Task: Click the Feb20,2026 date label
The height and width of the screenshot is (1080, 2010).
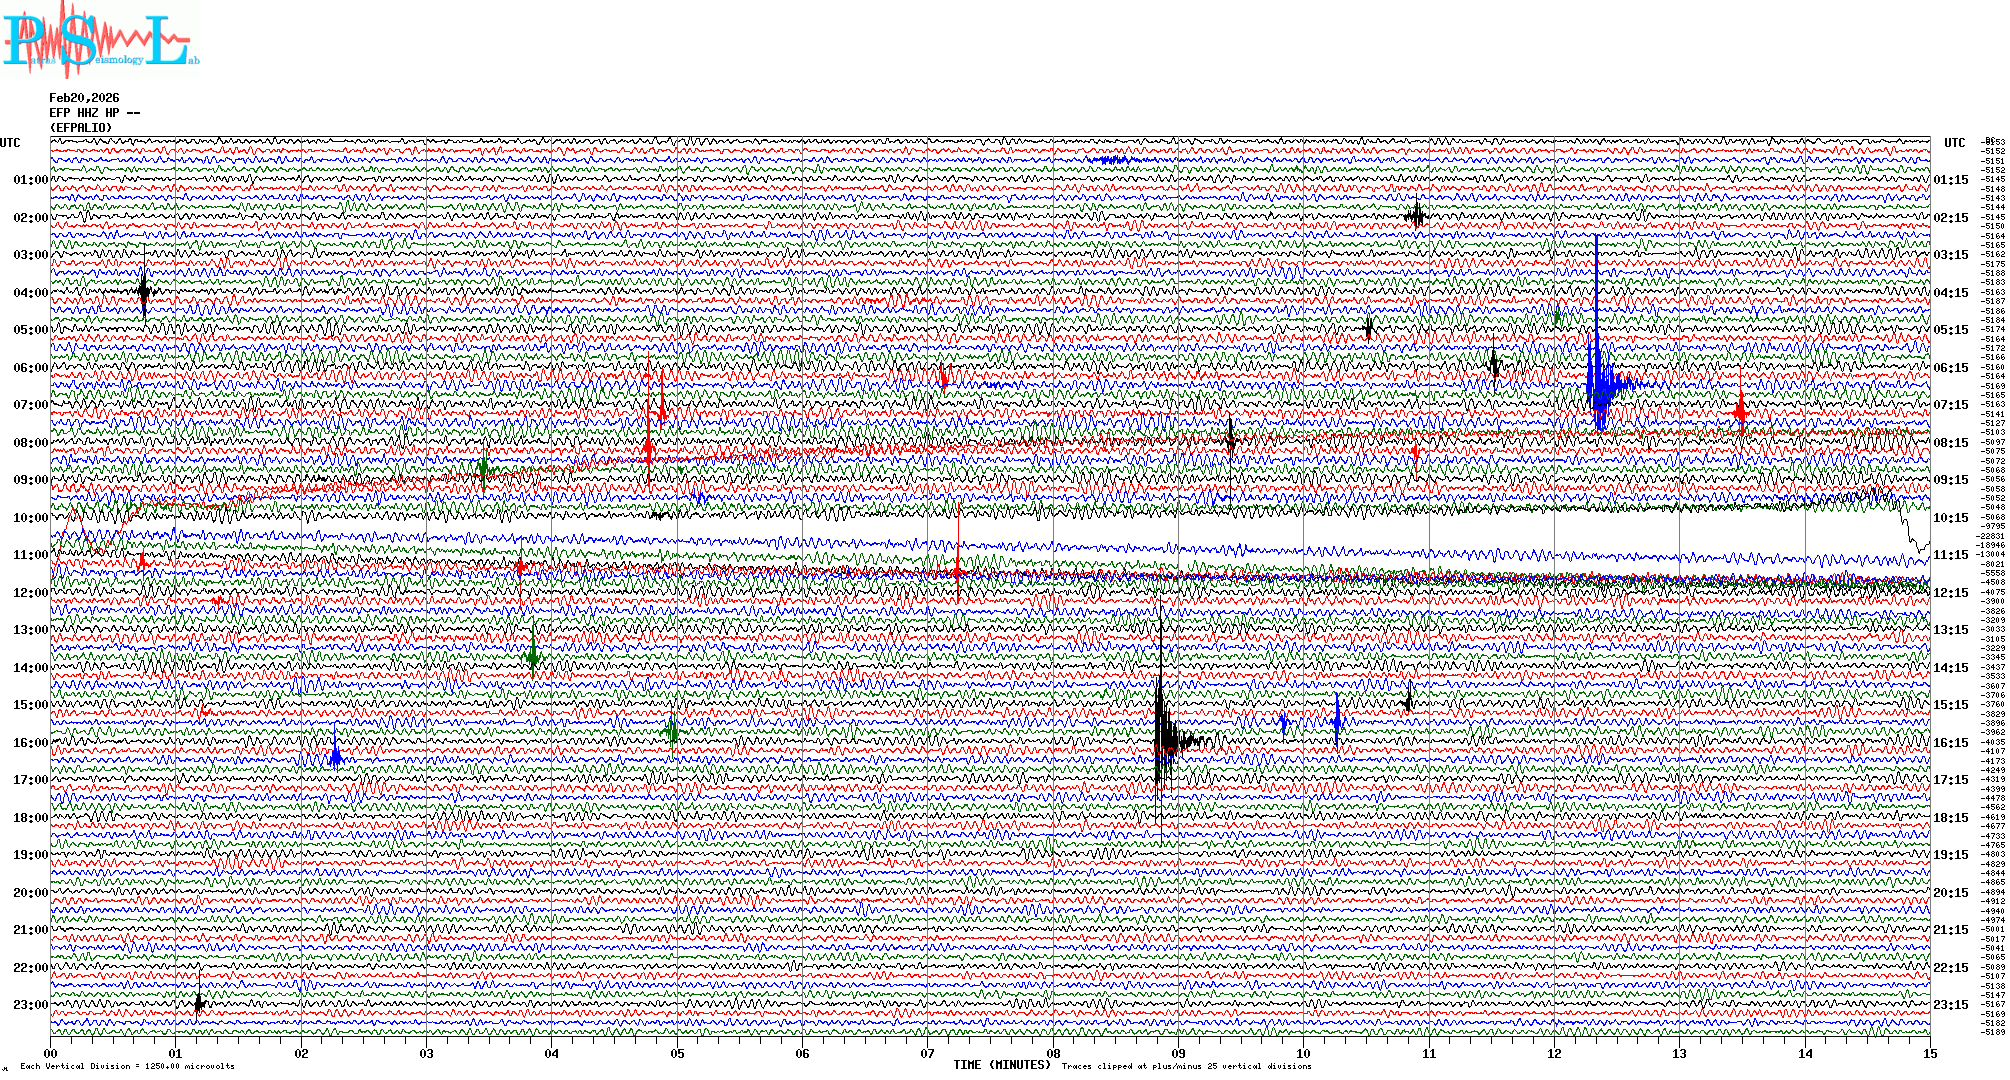Action: [84, 98]
